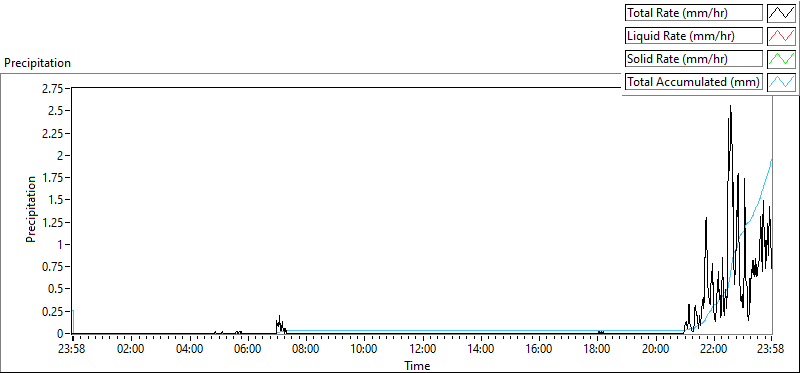Click the Total Rate black plot icon
The height and width of the screenshot is (373, 800).
[781, 13]
